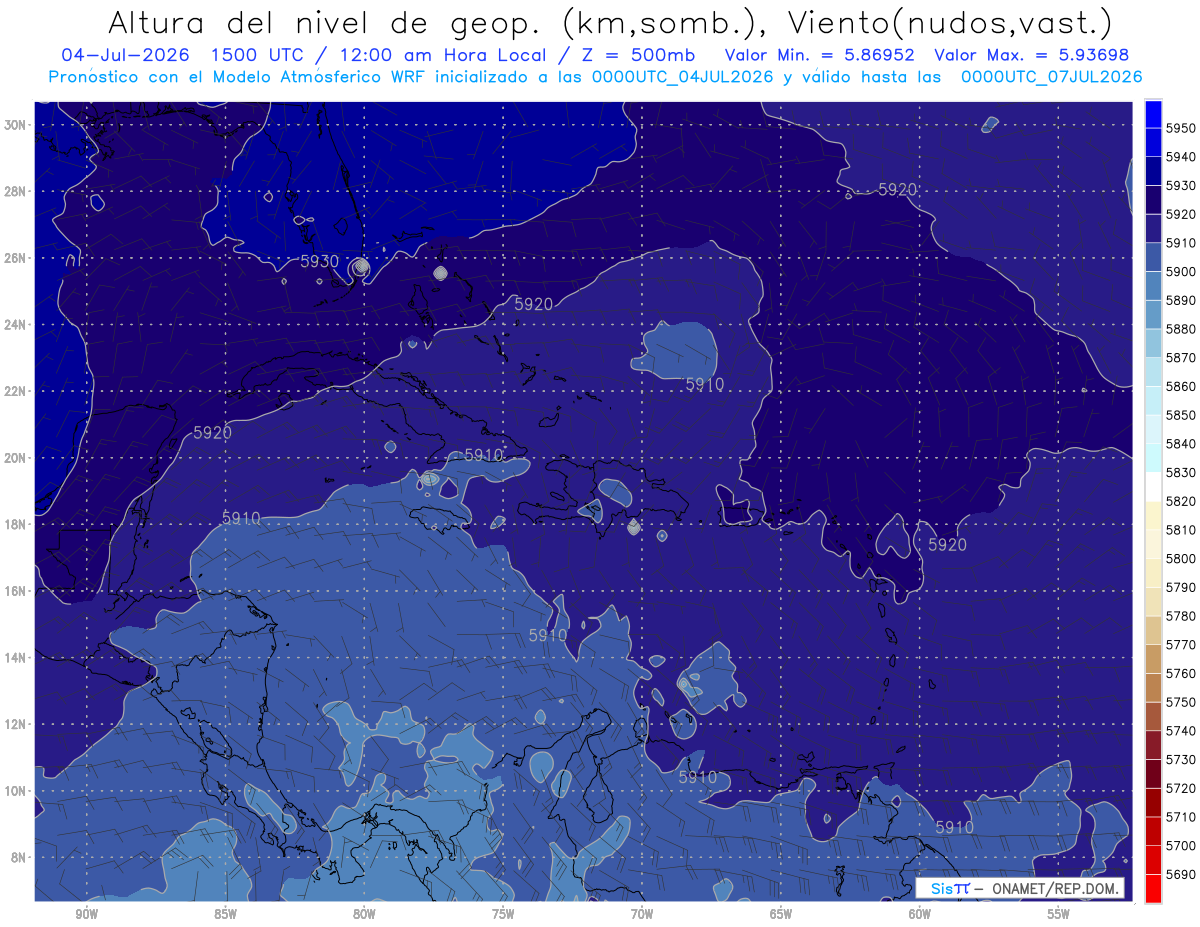Screen dimensions: 1200x927
Task: Click the 14N latitude label
Action: tap(15, 657)
